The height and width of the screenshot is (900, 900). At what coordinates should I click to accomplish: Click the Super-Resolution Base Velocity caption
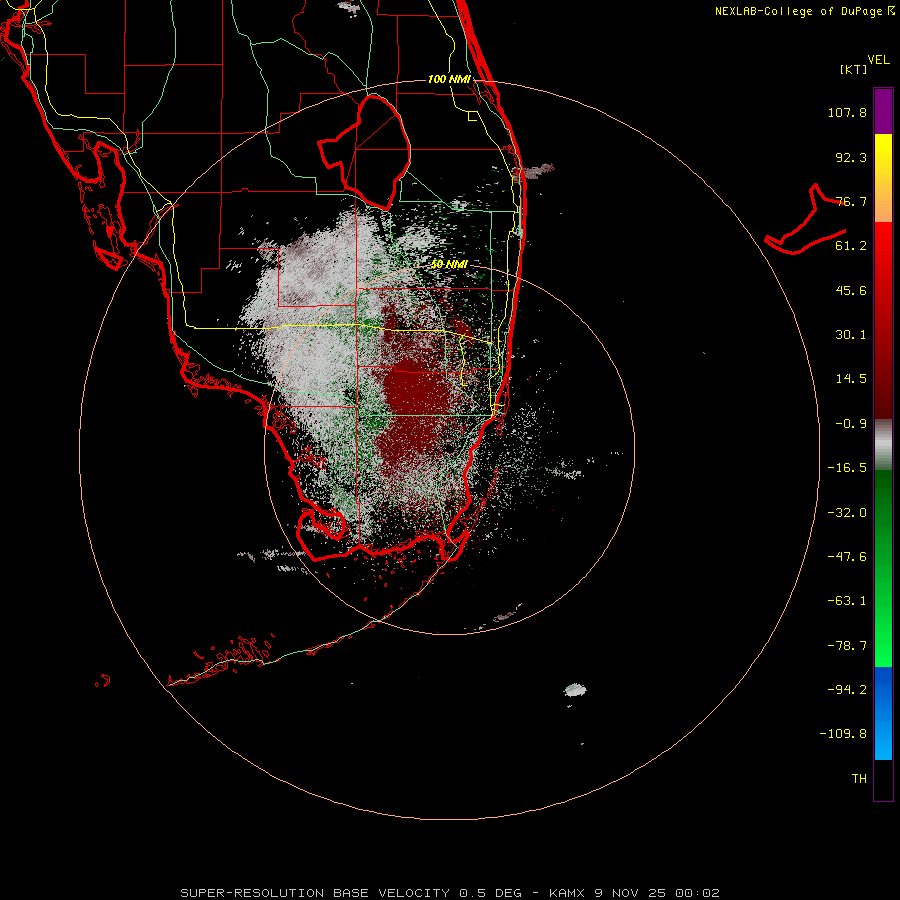449,893
